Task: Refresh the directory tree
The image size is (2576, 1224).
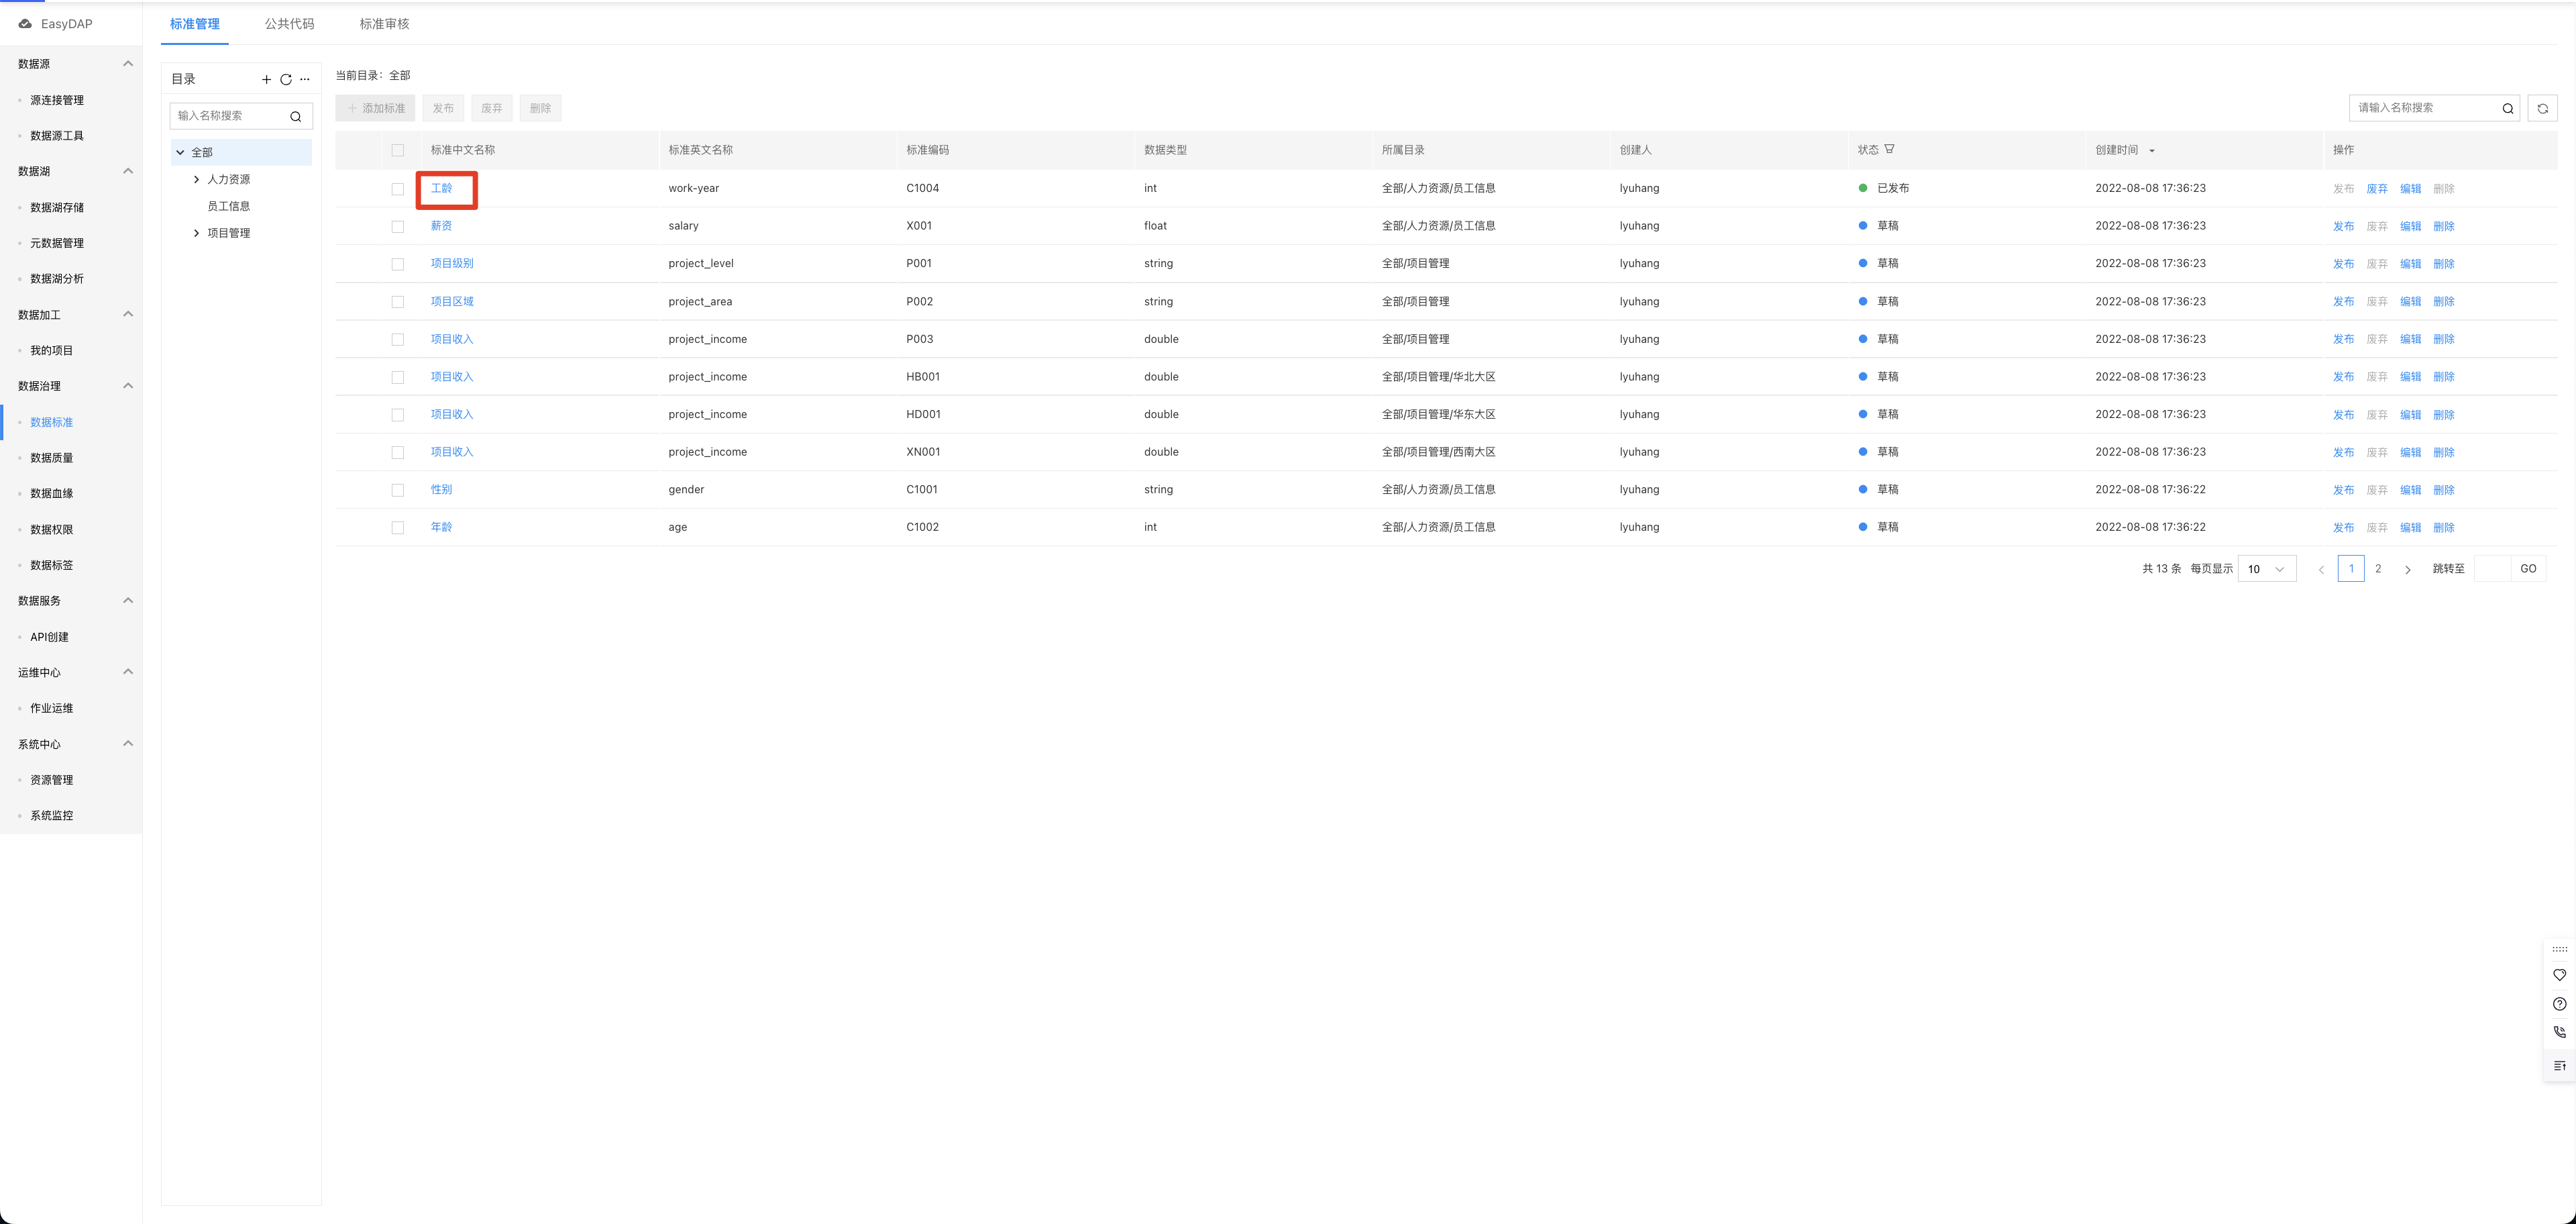Action: tap(286, 80)
